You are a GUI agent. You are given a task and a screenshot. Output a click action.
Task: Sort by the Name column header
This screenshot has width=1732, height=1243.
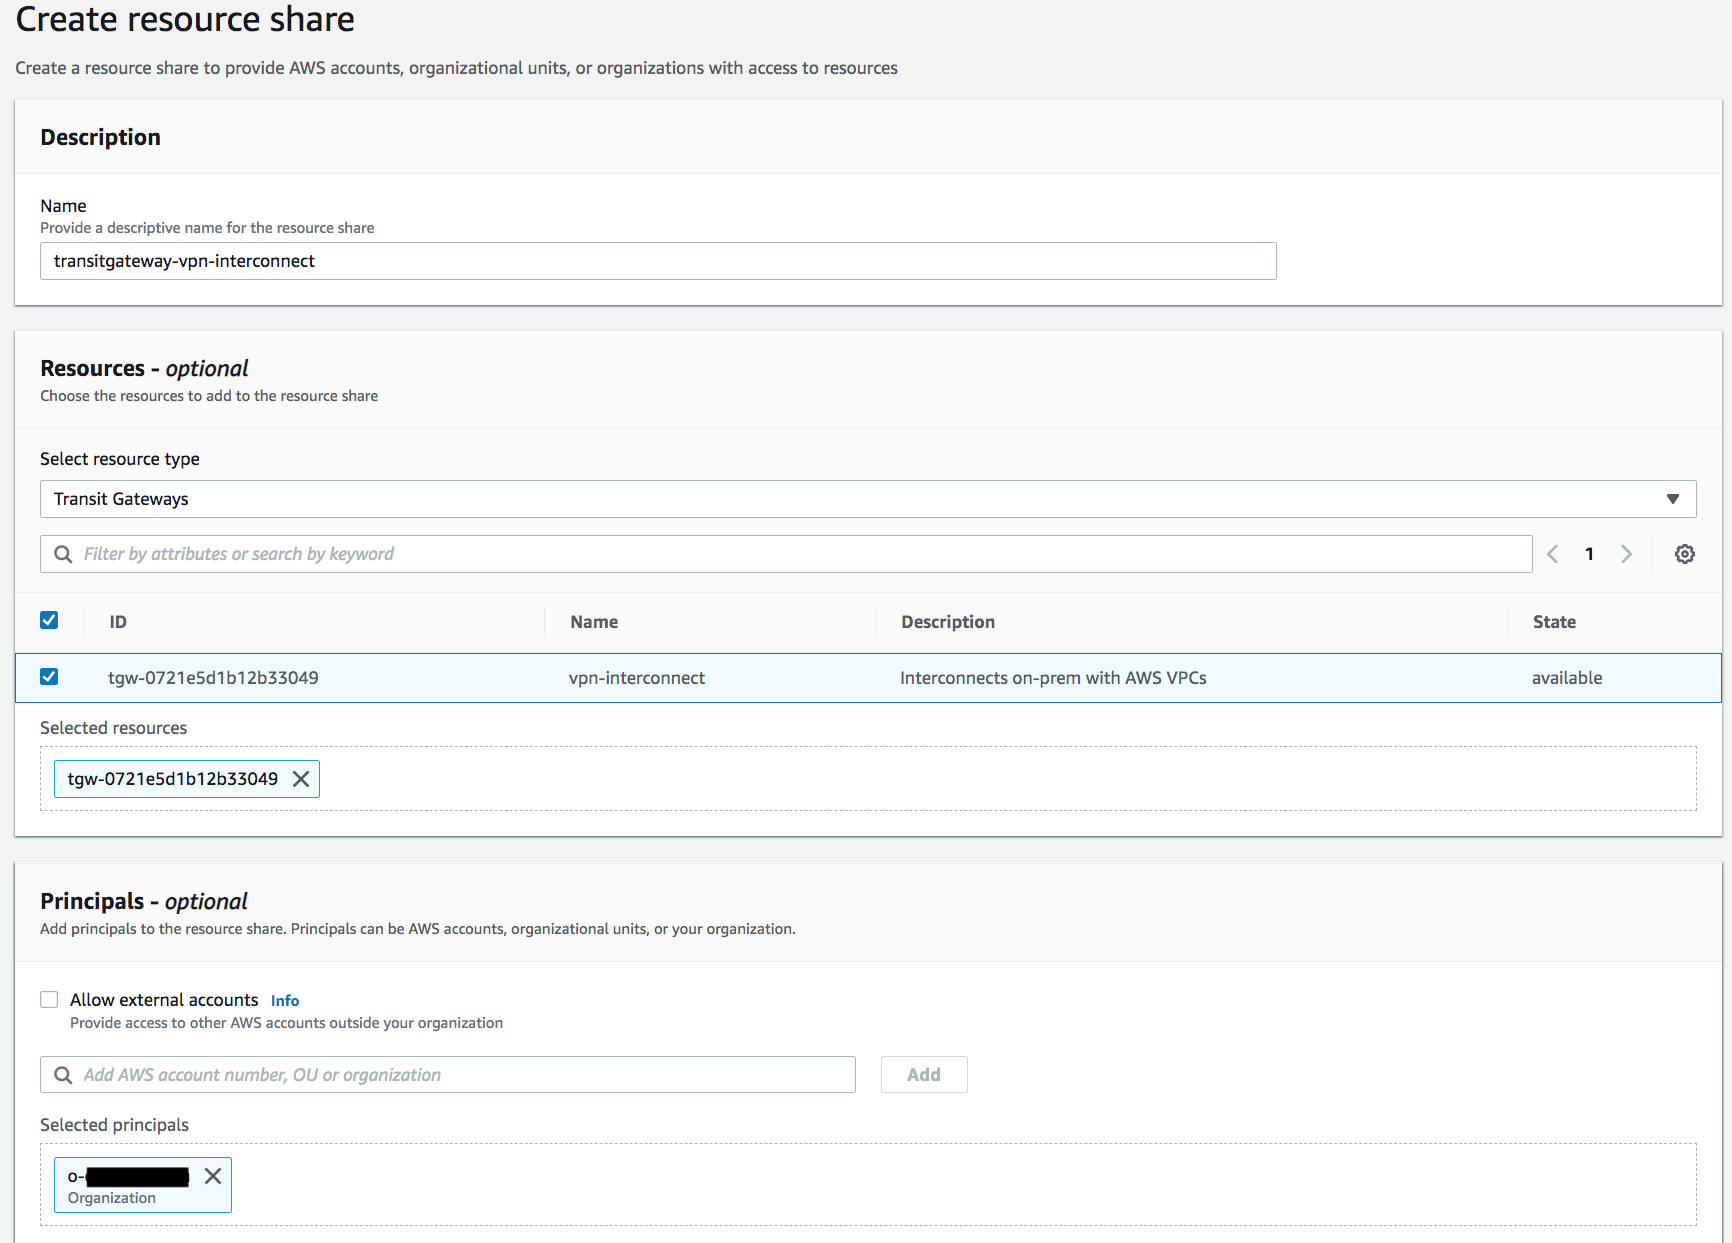point(594,622)
